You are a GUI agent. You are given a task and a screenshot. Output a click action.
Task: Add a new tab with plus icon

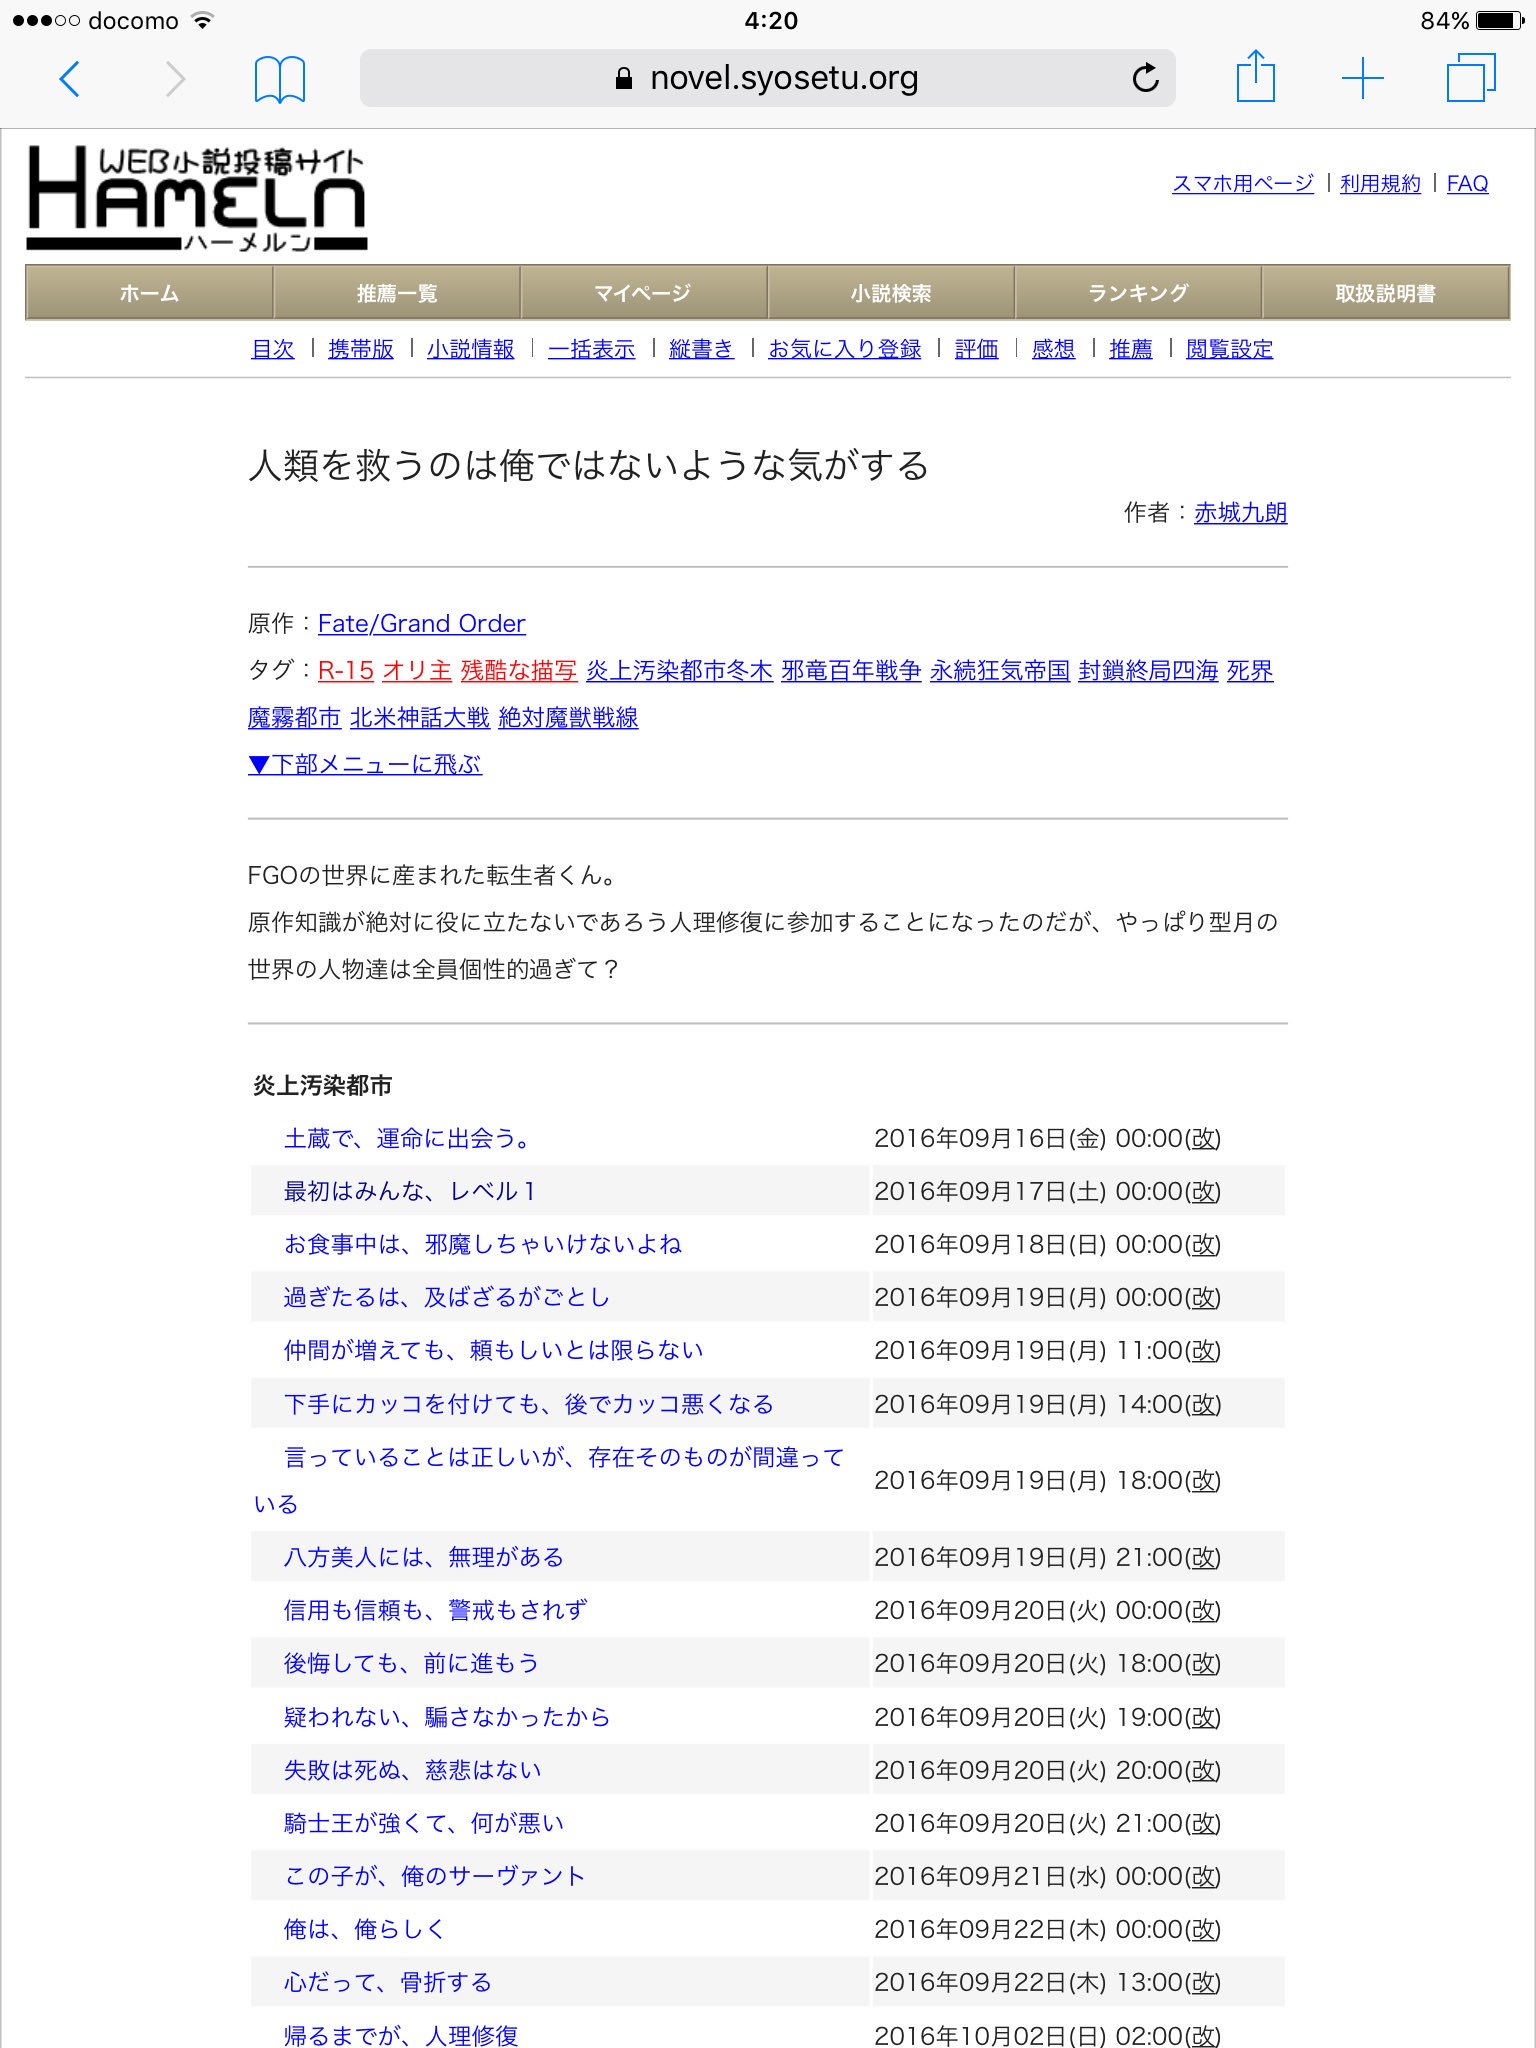click(1362, 78)
